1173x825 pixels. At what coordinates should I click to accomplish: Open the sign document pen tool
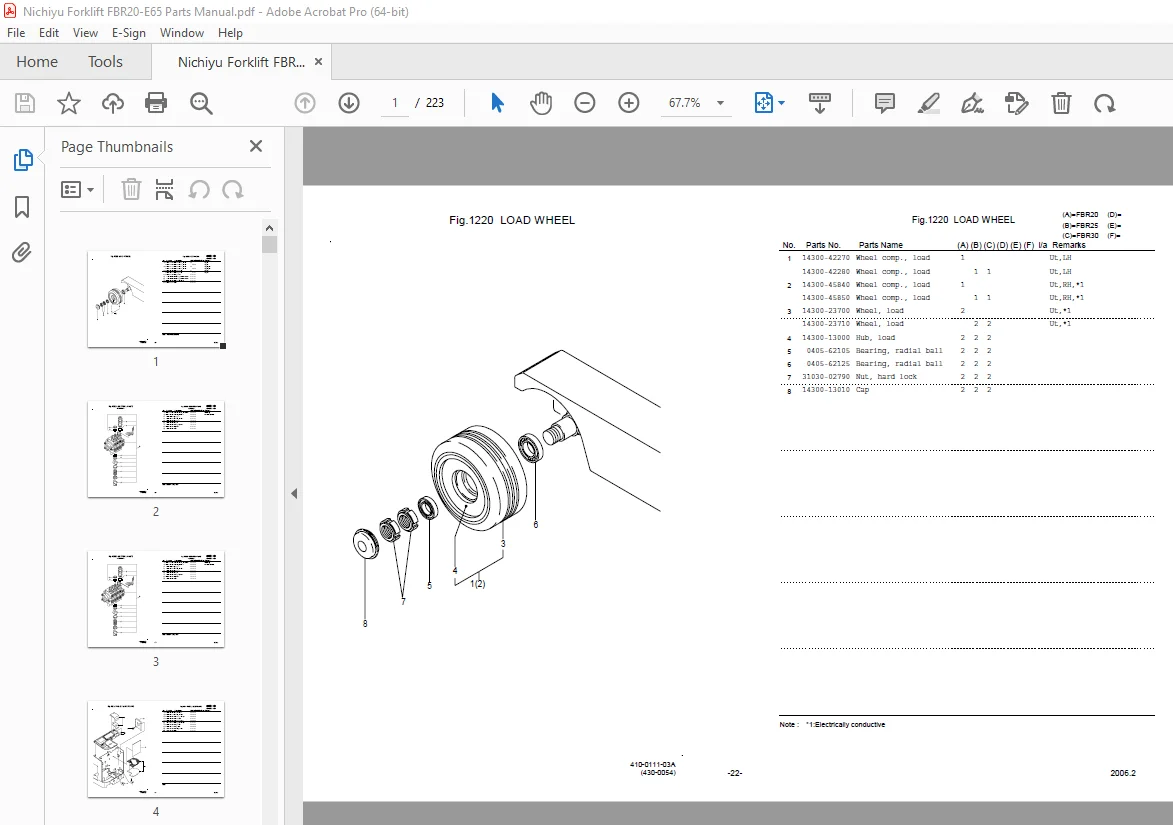coord(973,103)
